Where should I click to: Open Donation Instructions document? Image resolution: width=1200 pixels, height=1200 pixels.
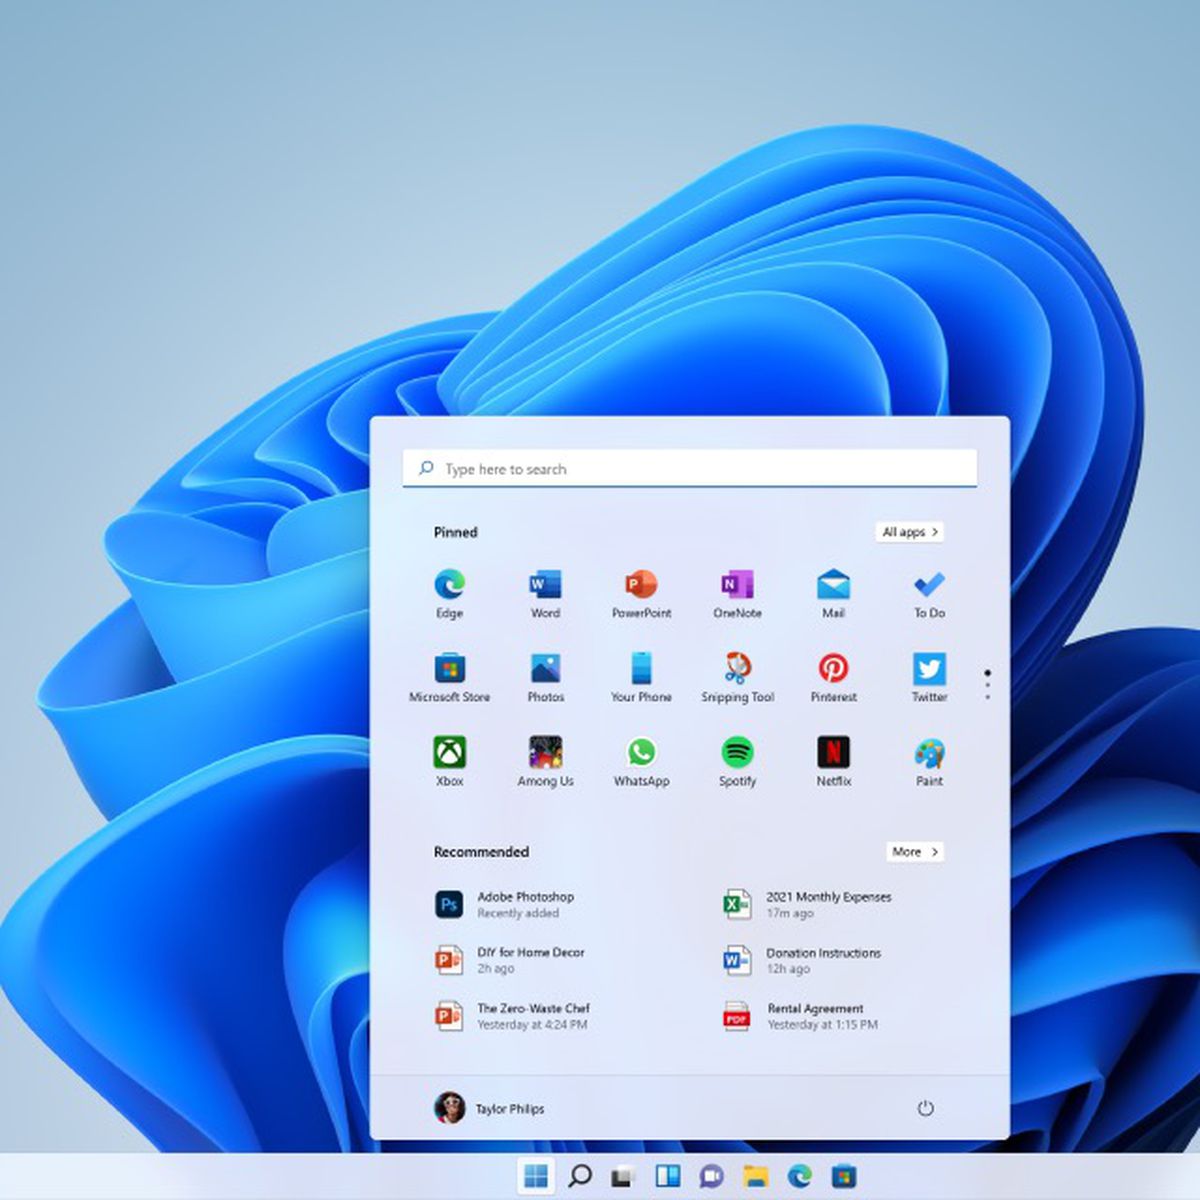pos(803,960)
